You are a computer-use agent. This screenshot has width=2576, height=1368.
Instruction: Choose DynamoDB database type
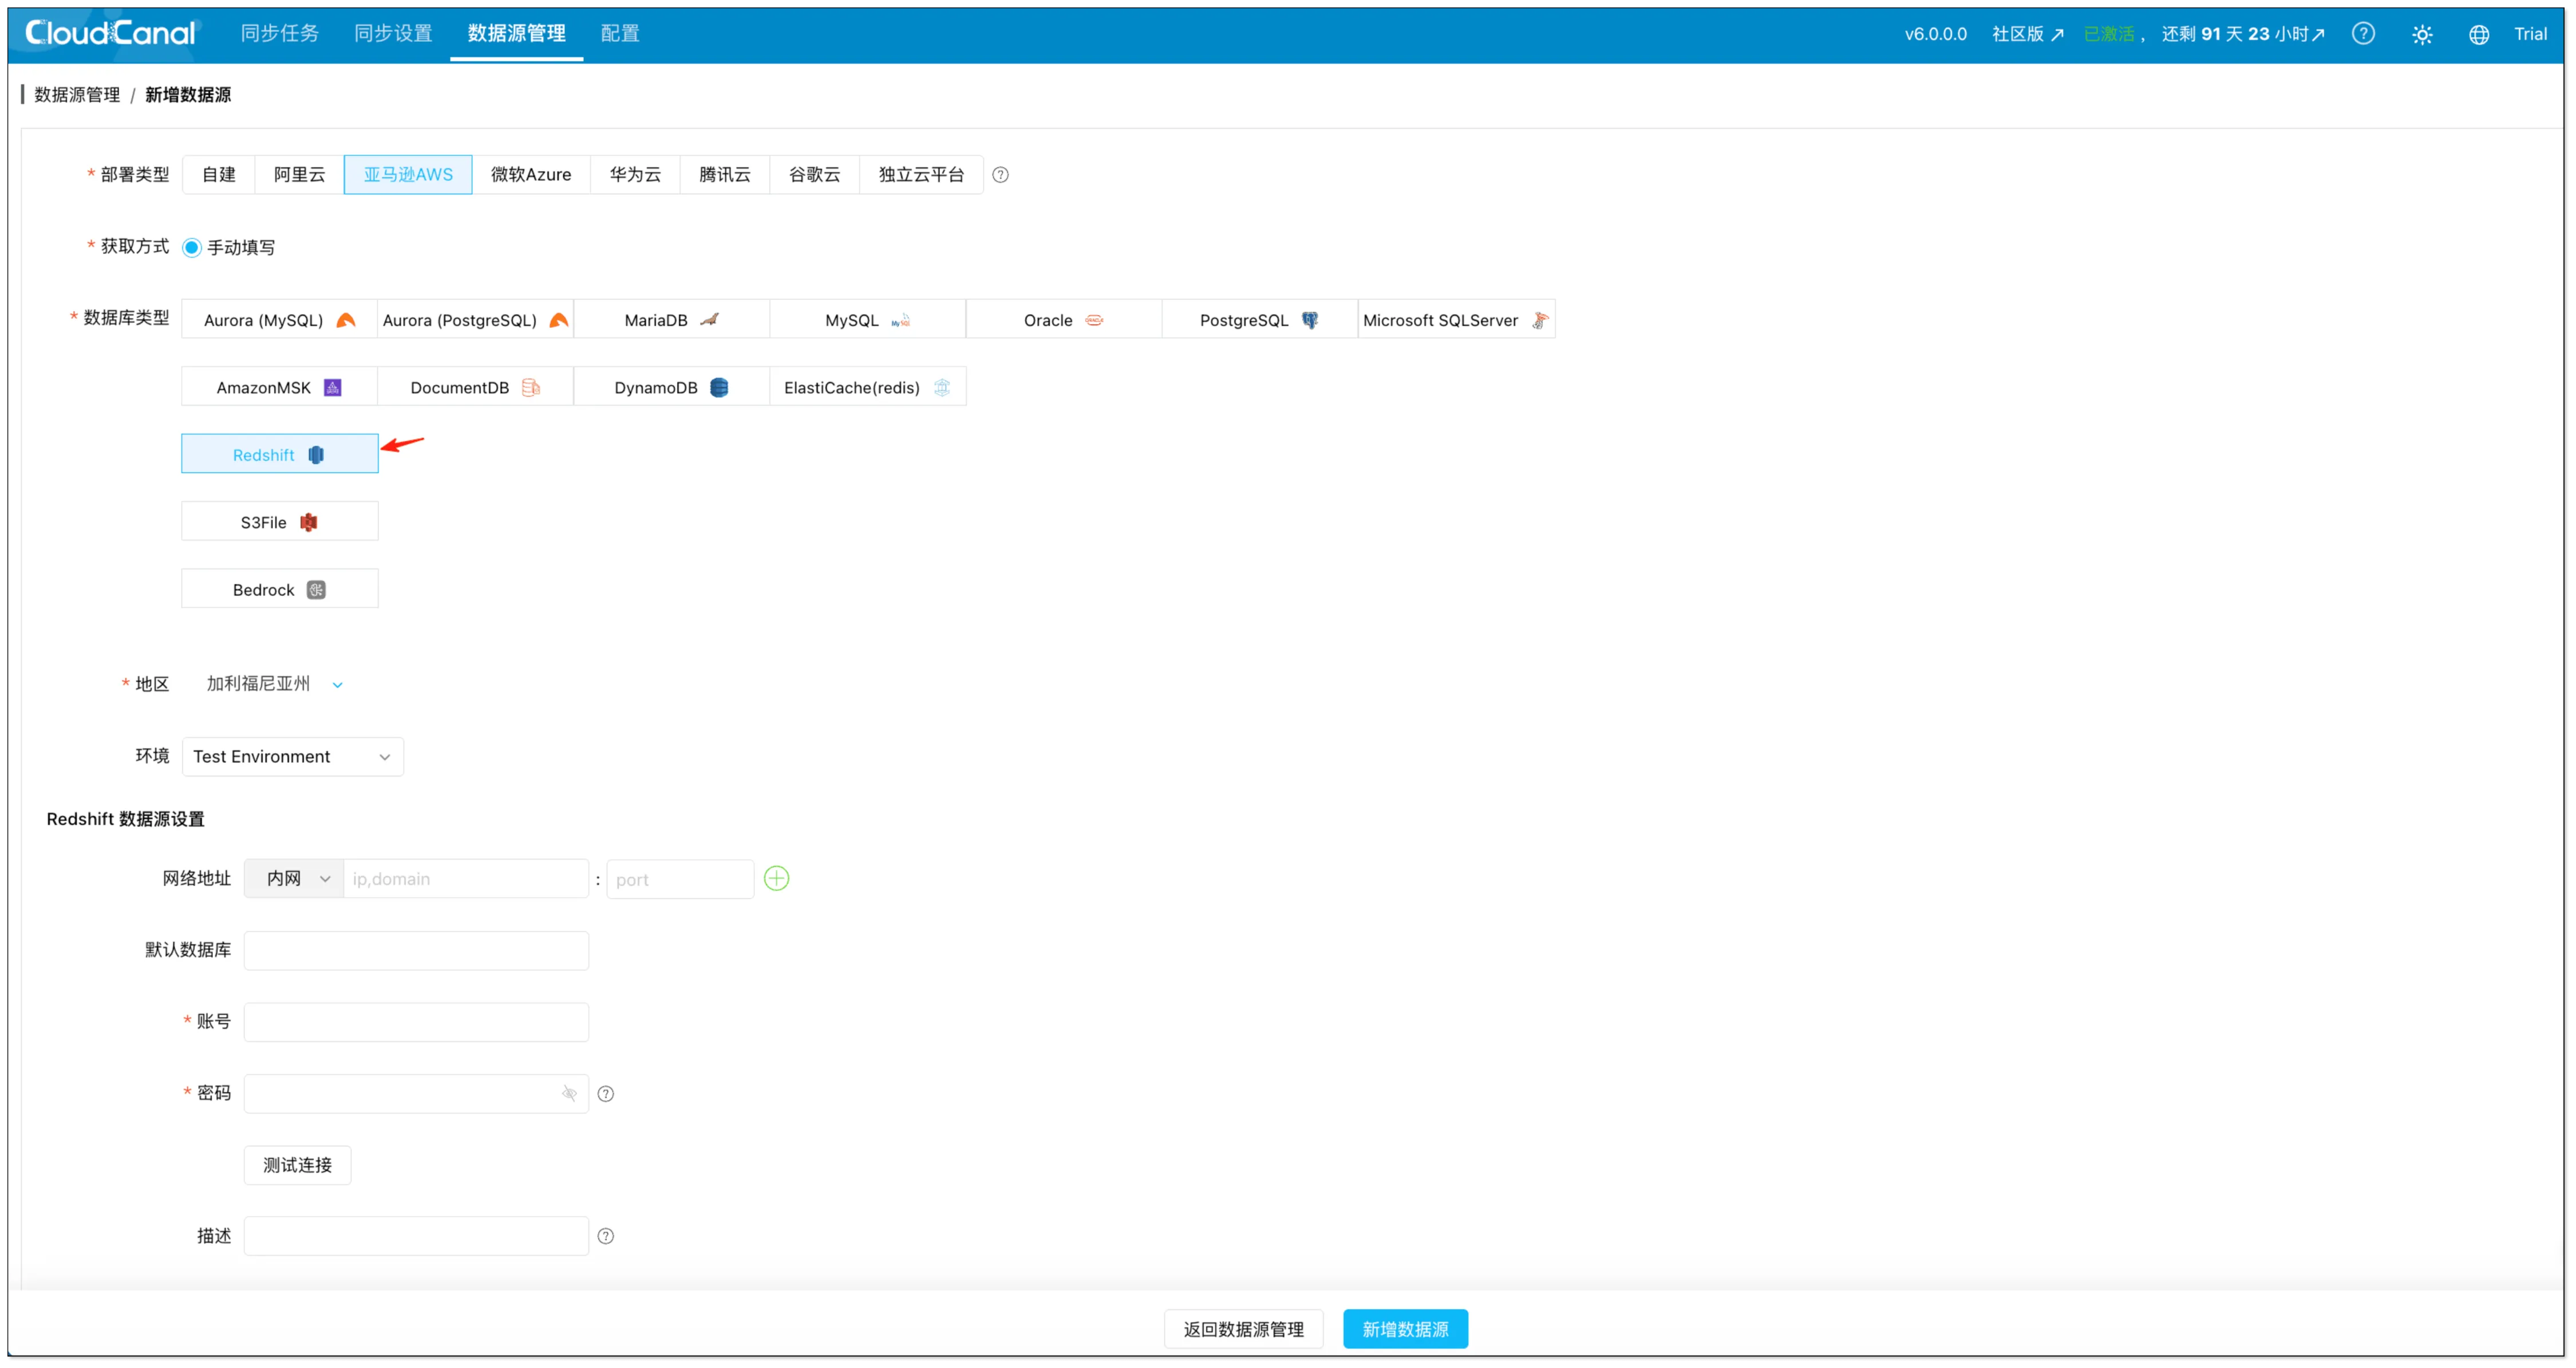[x=671, y=387]
